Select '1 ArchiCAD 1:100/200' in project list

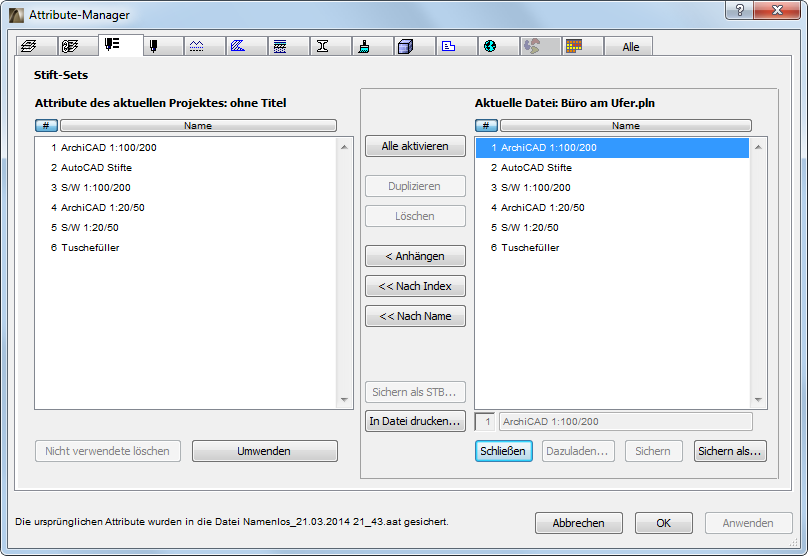[x=186, y=147]
